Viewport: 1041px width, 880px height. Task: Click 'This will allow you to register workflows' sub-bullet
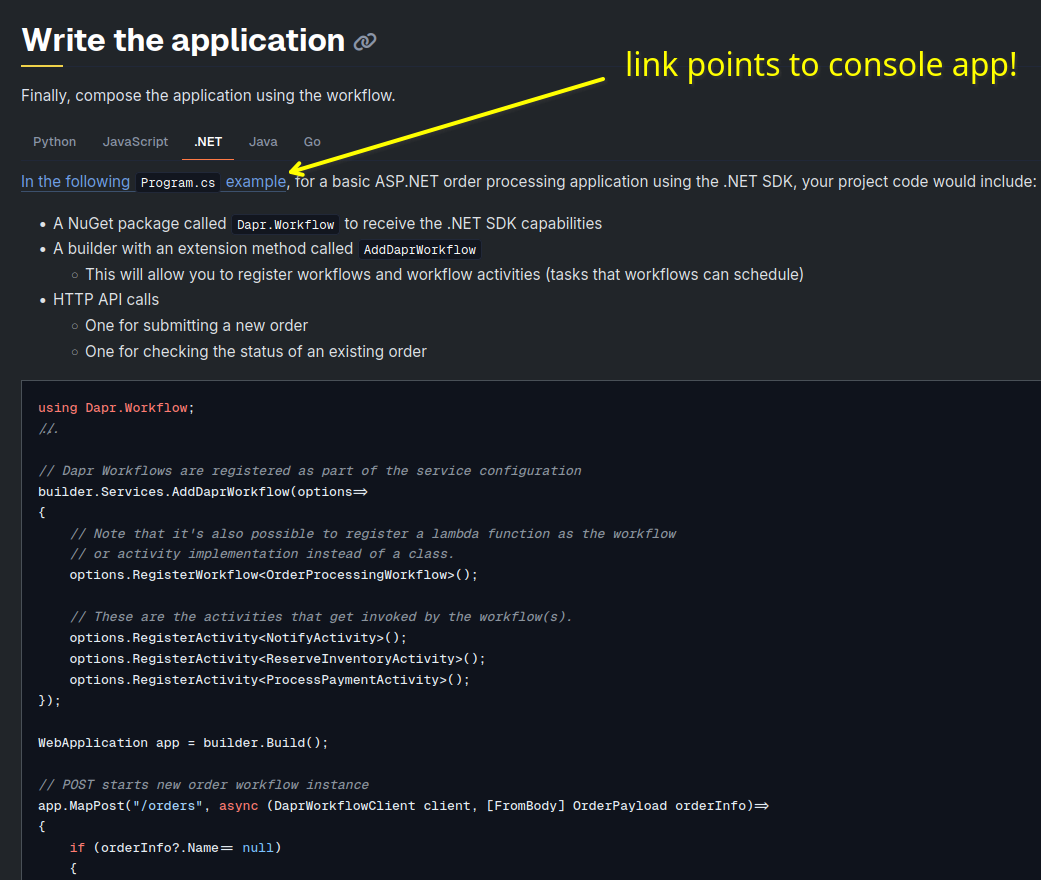444,274
